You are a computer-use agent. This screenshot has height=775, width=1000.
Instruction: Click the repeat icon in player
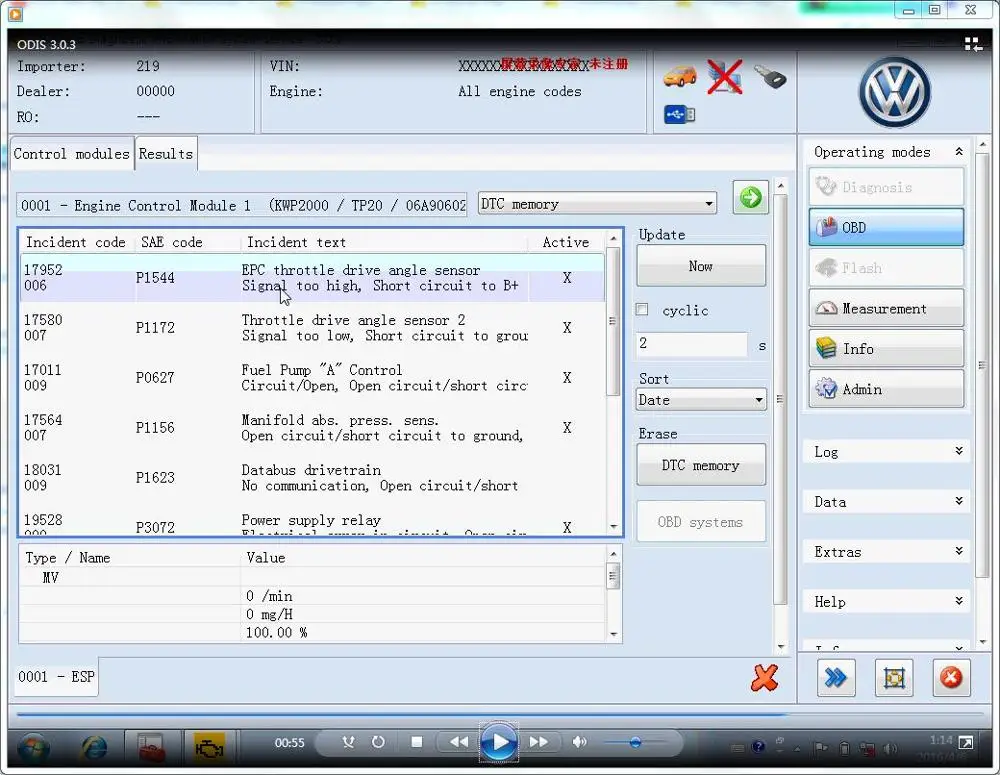[x=378, y=742]
